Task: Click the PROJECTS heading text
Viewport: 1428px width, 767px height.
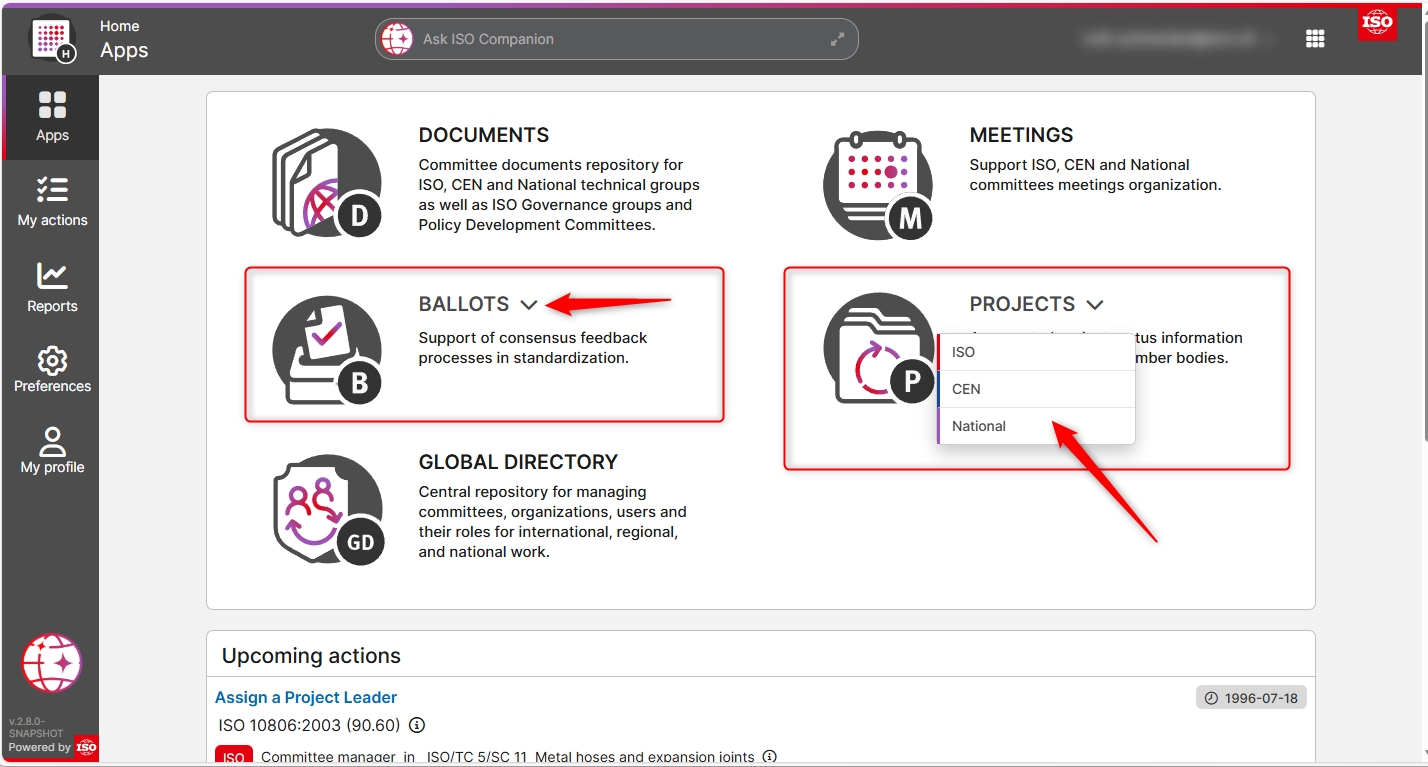Action: tap(1022, 304)
